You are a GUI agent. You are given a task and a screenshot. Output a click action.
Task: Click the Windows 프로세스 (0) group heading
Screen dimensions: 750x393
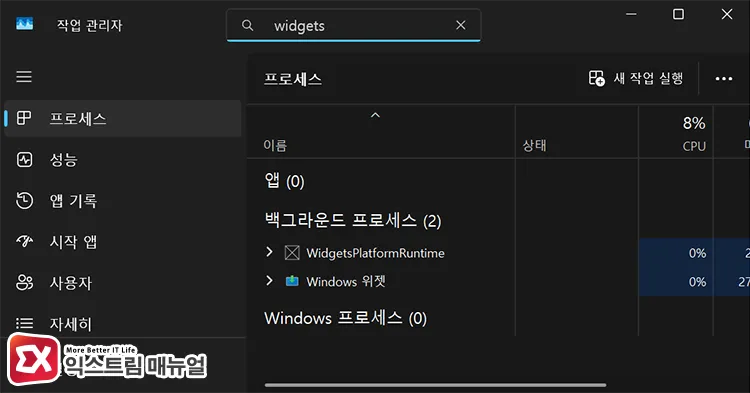[345, 318]
